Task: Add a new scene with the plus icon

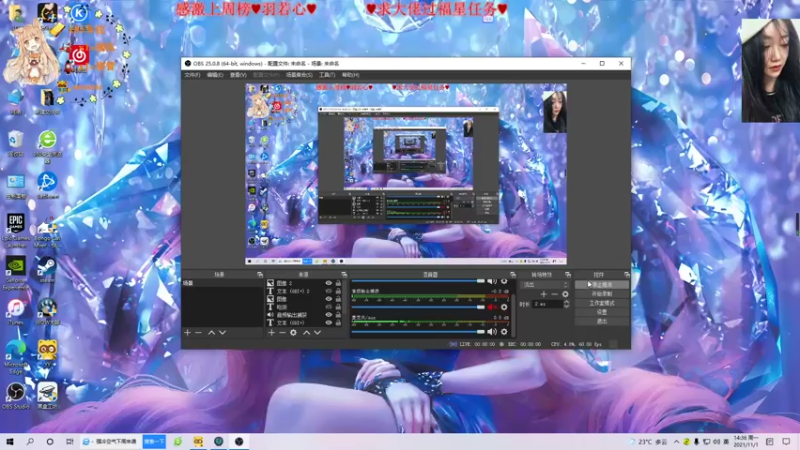Action: coord(187,333)
